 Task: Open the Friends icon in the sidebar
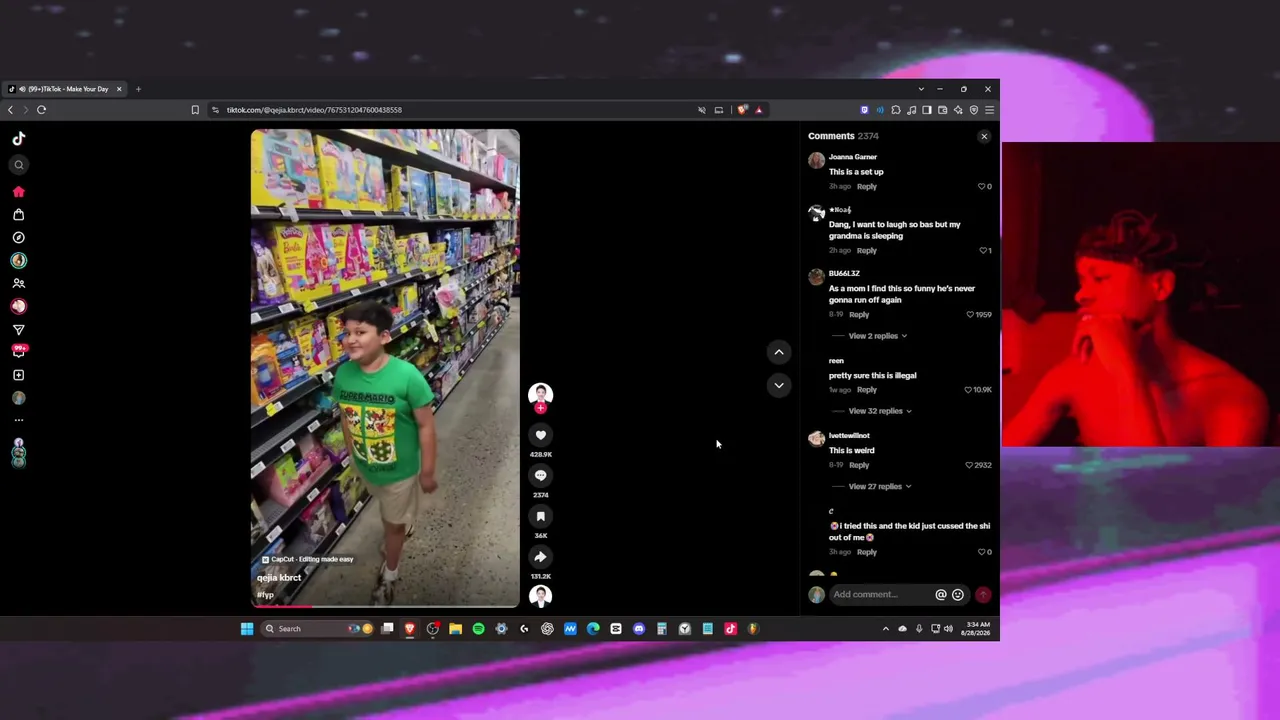pyautogui.click(x=19, y=284)
